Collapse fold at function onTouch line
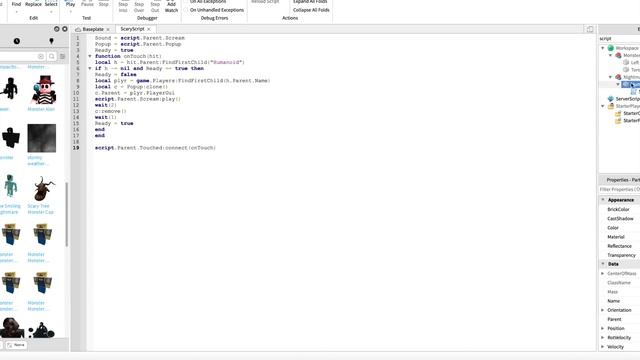This screenshot has height=360, width=640. pyautogui.click(x=90, y=56)
